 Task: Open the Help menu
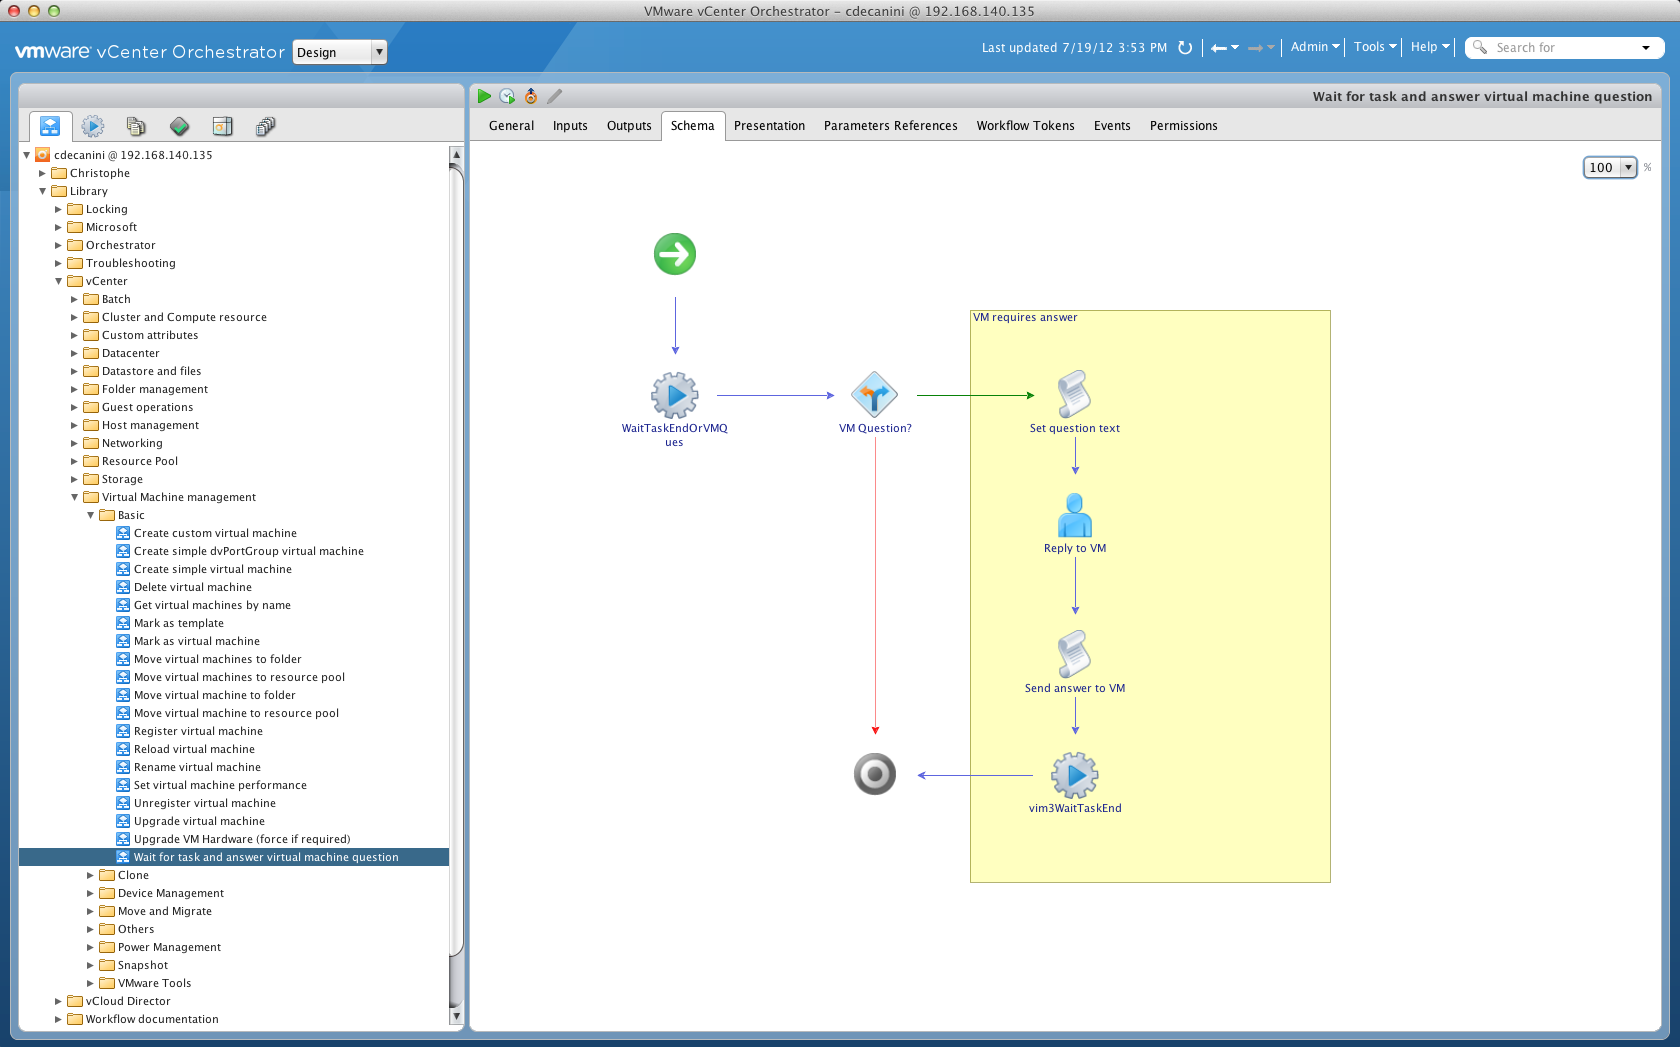click(1430, 47)
